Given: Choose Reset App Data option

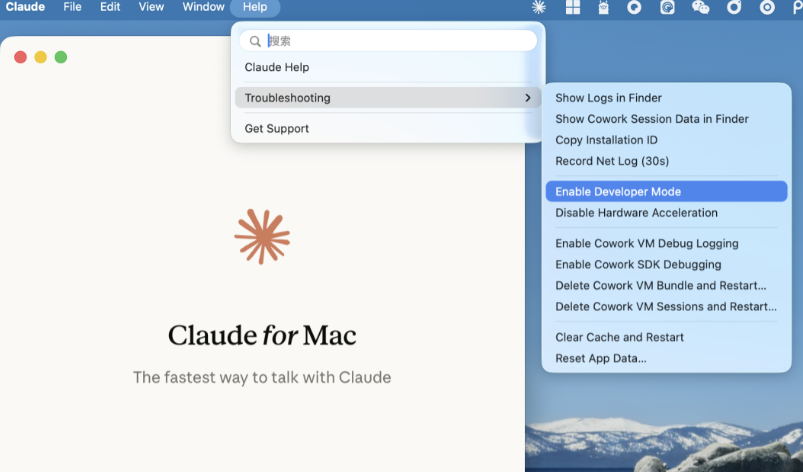Looking at the screenshot, I should coord(601,358).
